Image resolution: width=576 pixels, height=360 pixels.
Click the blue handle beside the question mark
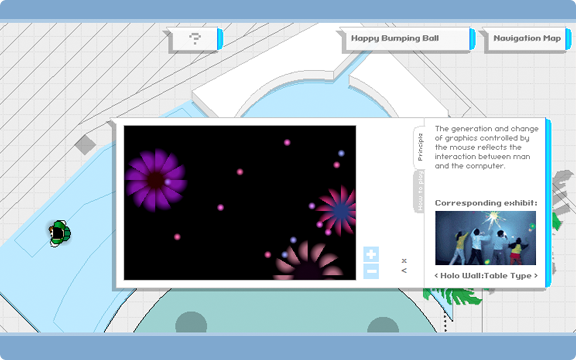(220, 39)
